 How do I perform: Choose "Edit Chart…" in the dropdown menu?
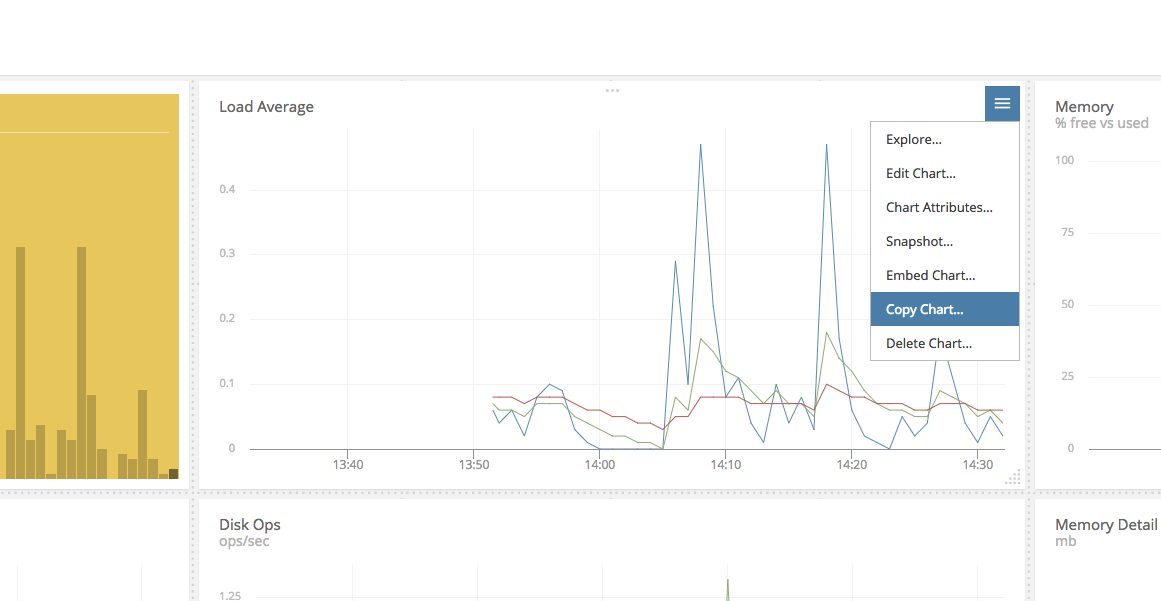coord(920,173)
